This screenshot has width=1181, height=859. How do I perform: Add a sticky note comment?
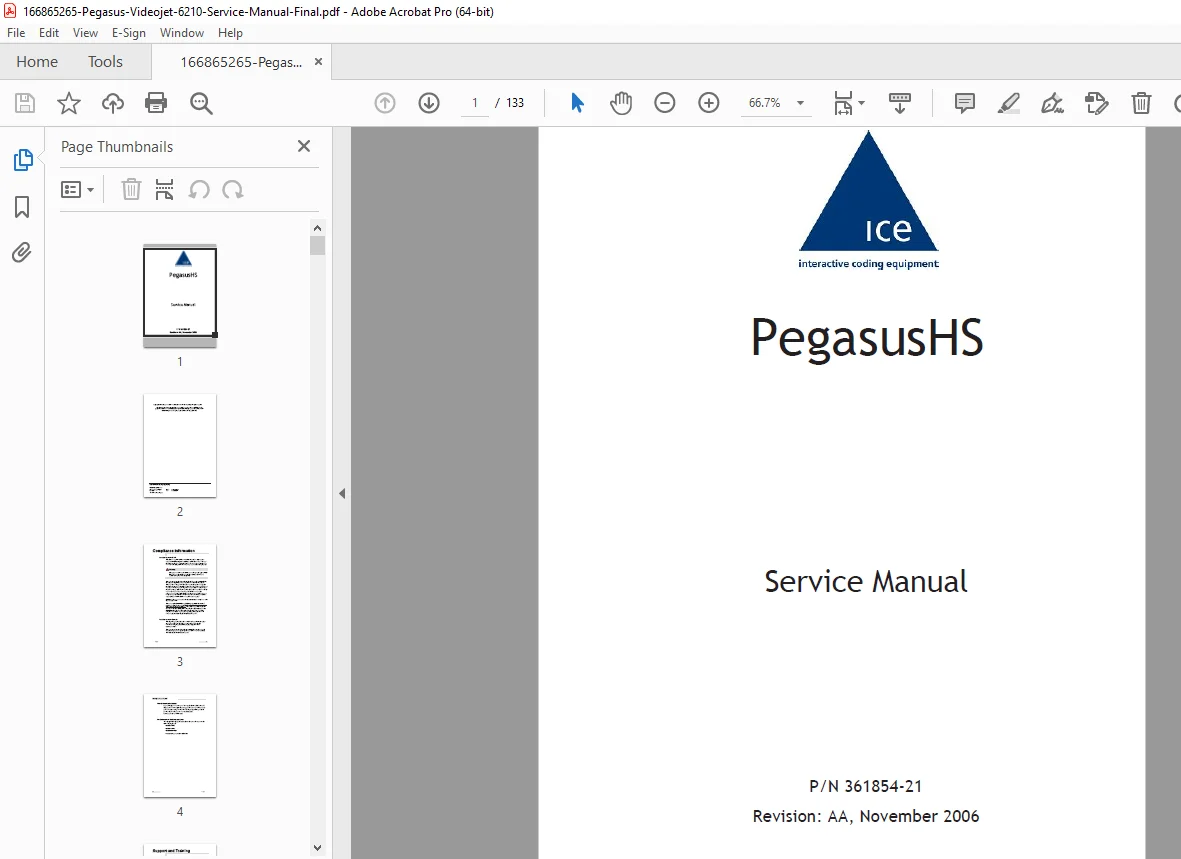pyautogui.click(x=964, y=103)
